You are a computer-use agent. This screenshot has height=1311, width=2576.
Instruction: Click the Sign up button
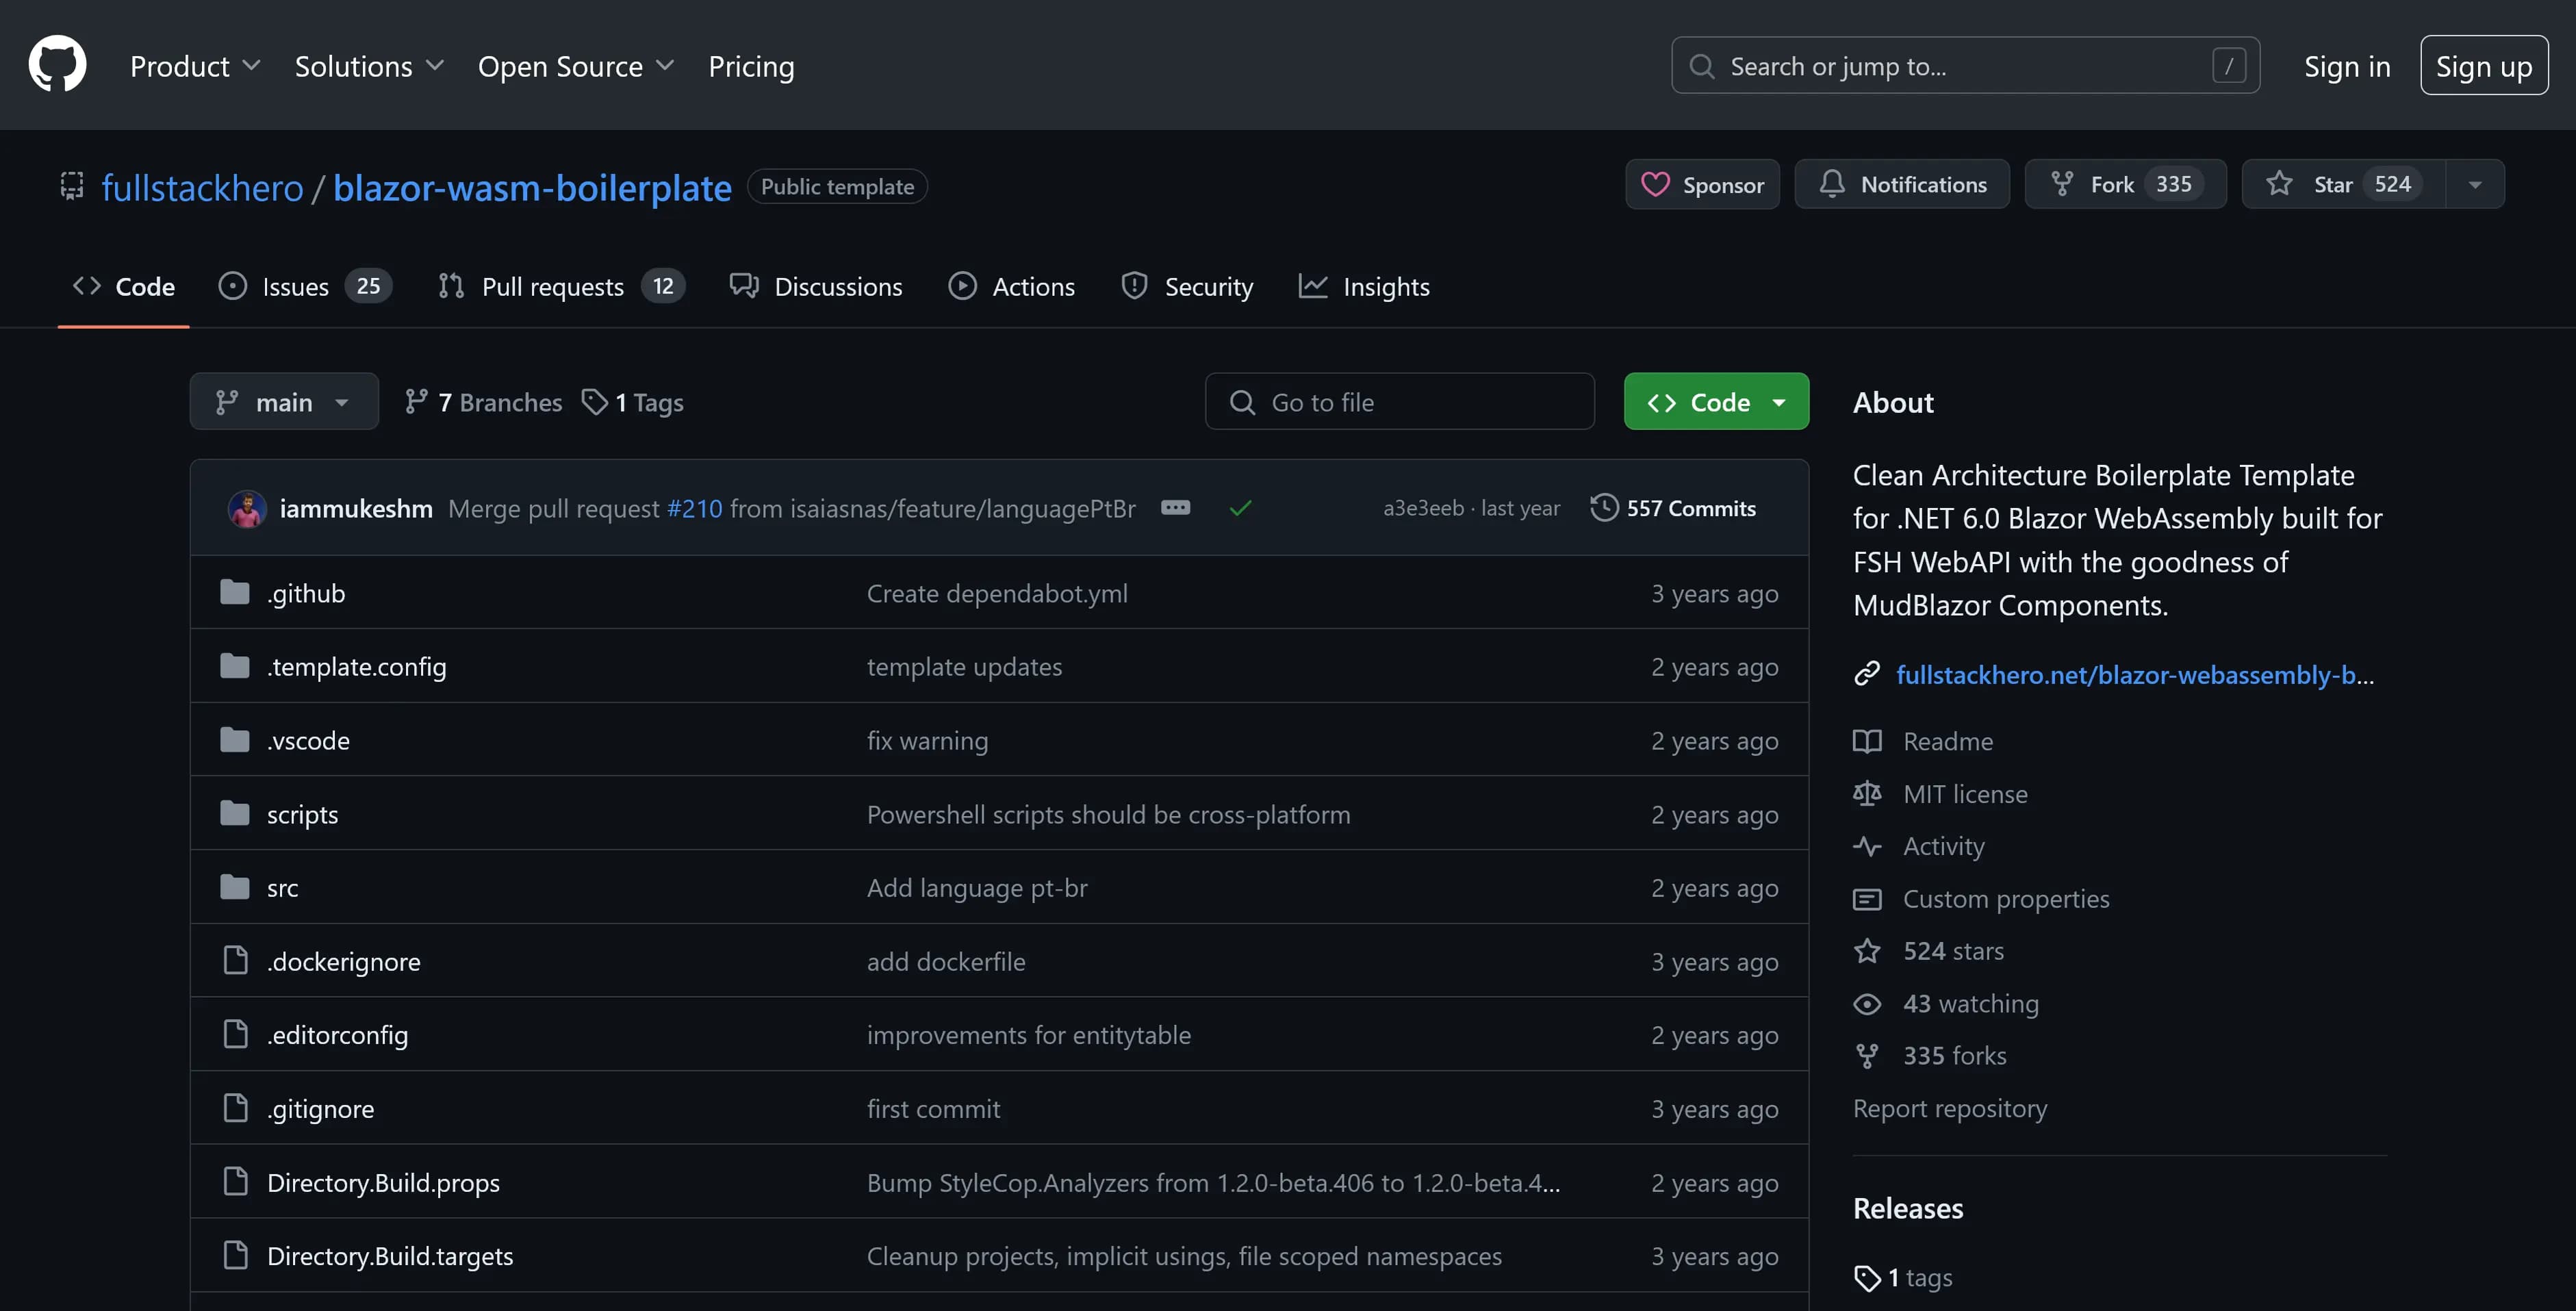pyautogui.click(x=2484, y=66)
